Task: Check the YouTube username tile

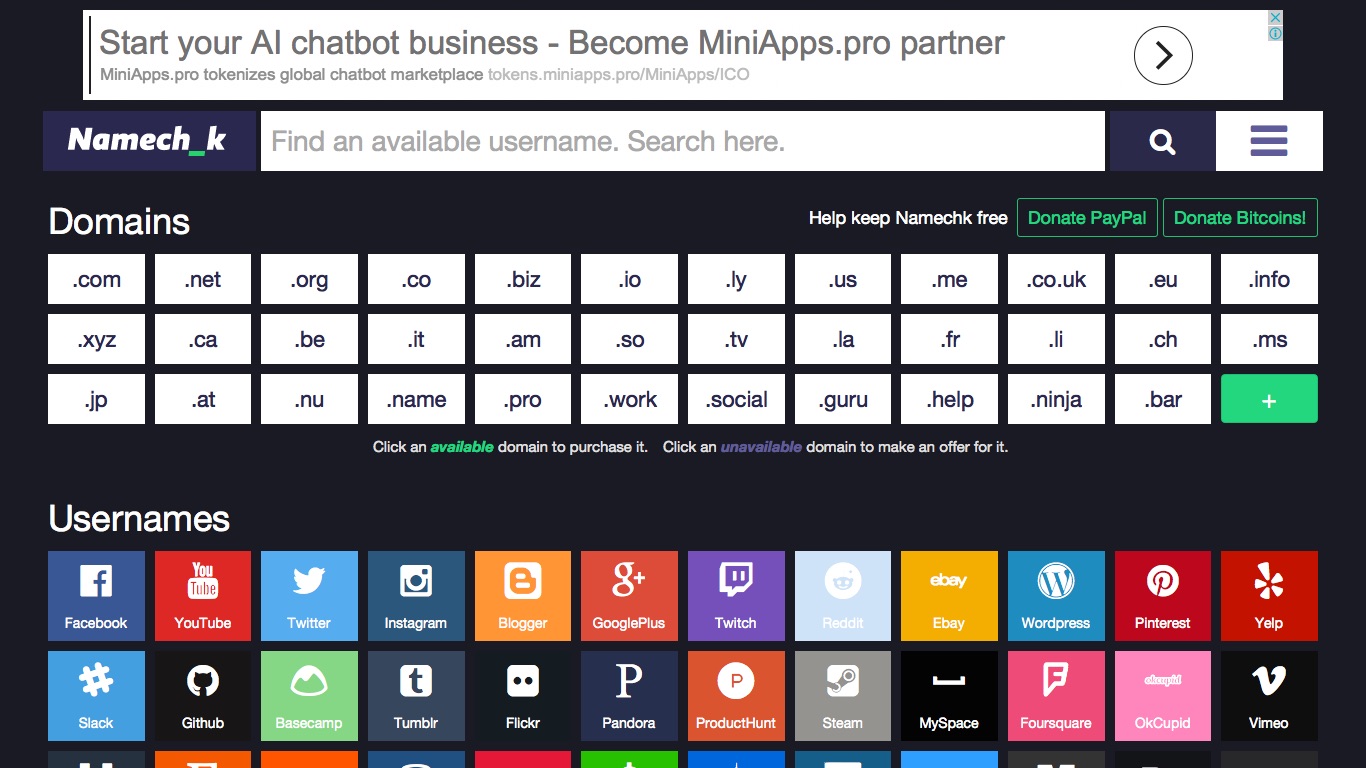Action: (203, 596)
